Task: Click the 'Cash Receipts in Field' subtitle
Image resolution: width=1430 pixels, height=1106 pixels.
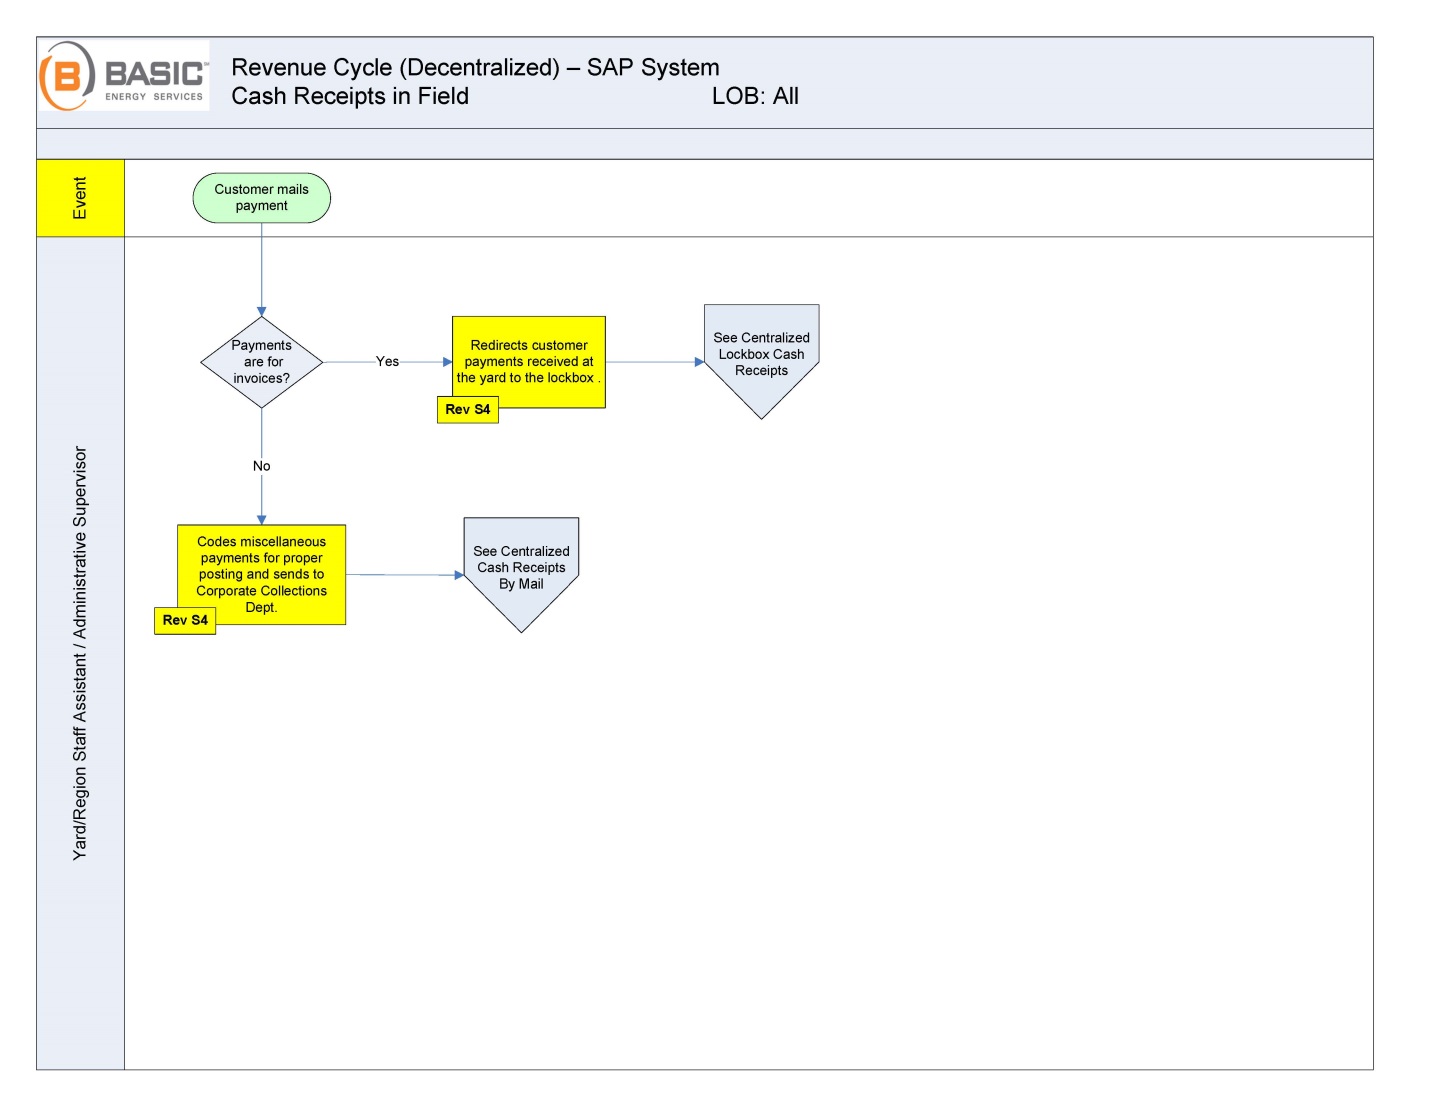Action: tap(350, 96)
